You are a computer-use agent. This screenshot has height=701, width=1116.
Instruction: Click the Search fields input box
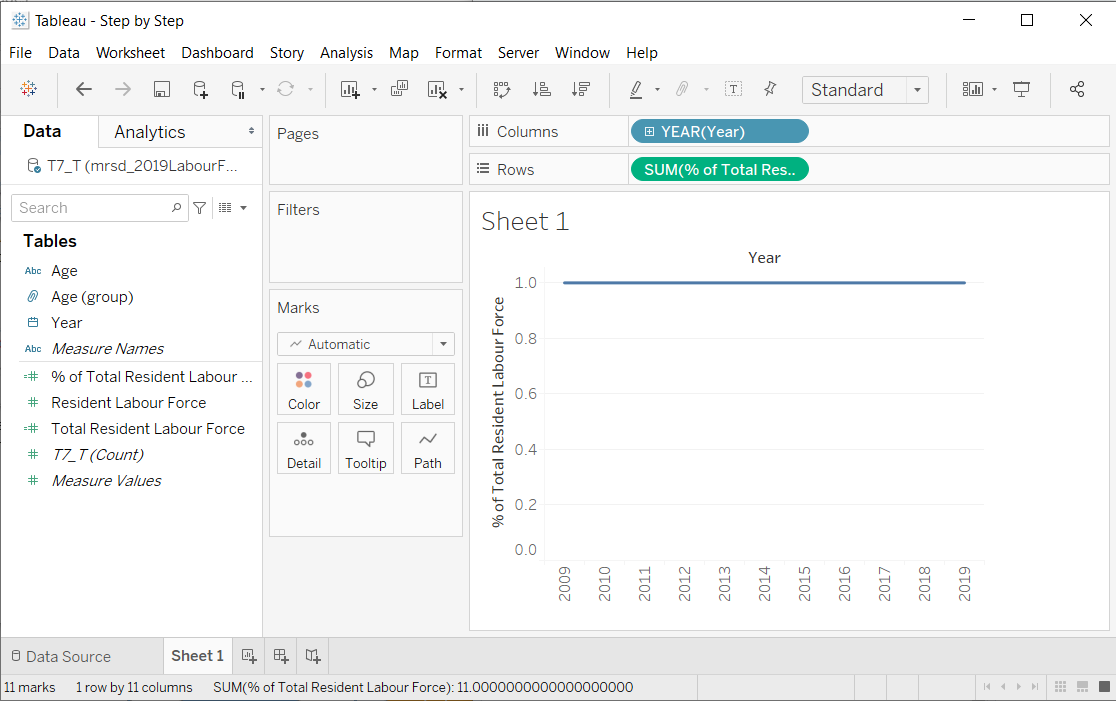(x=92, y=208)
